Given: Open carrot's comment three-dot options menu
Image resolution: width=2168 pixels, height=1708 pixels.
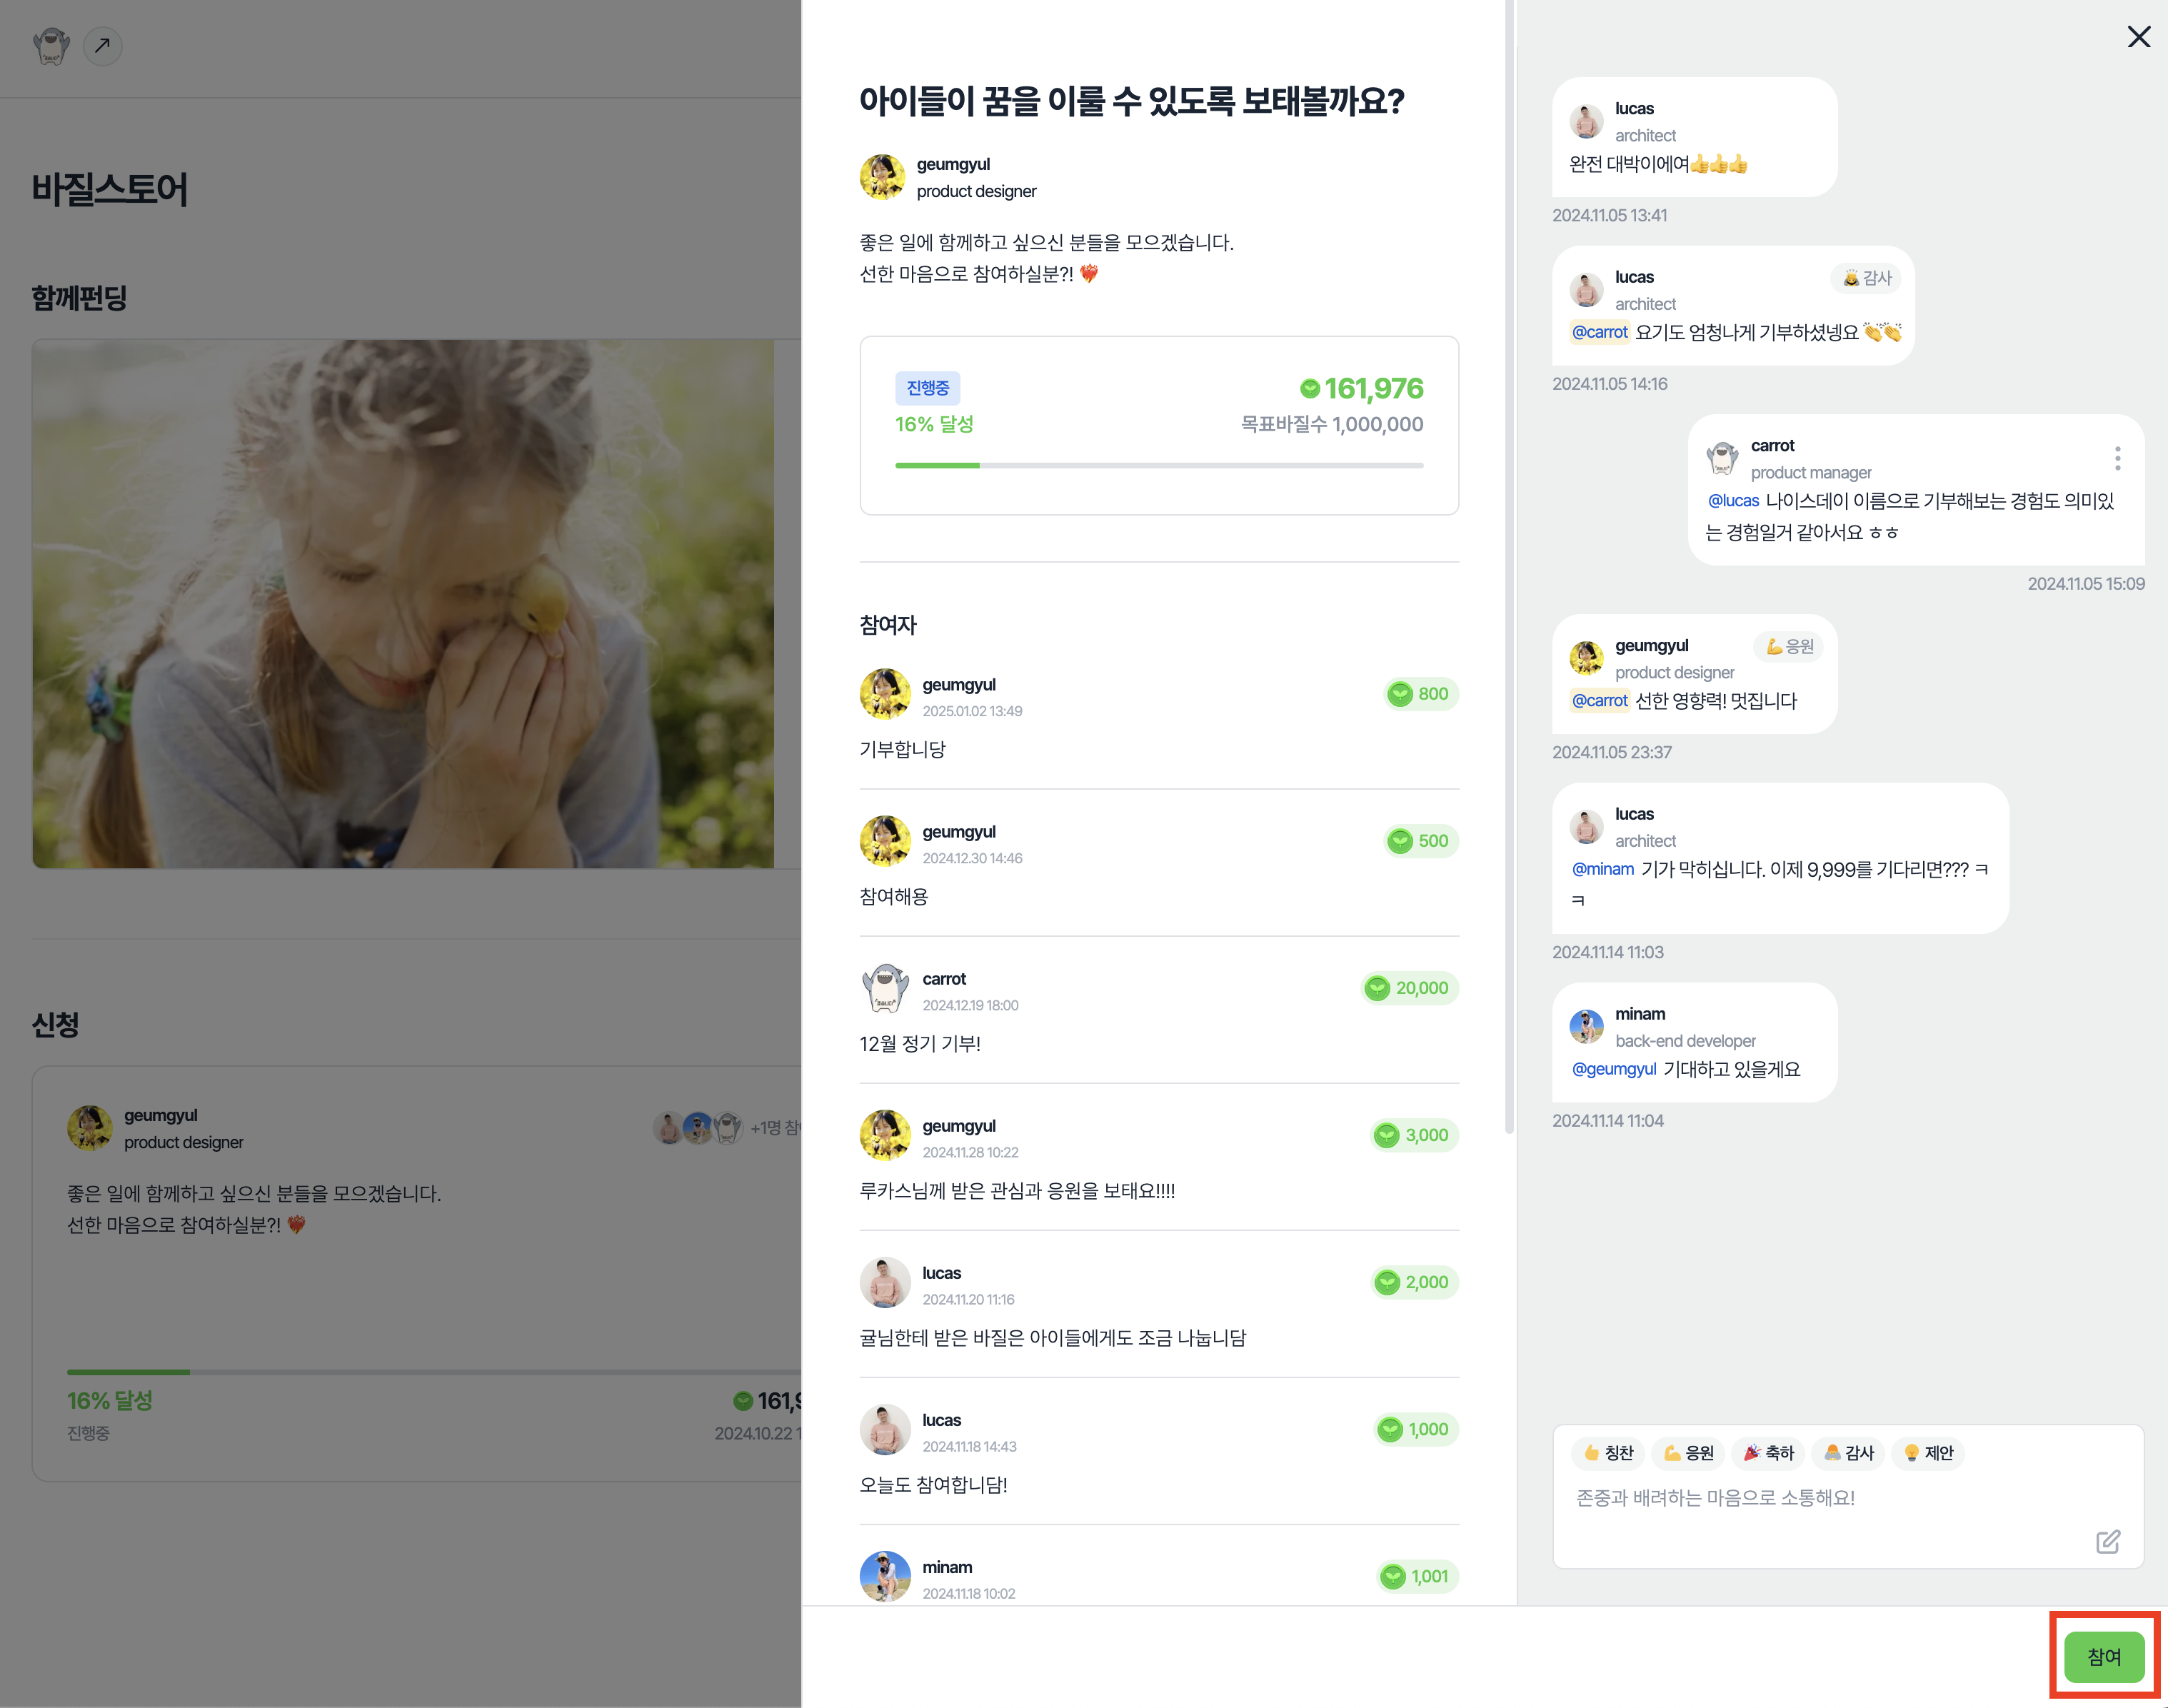Looking at the screenshot, I should [x=2117, y=458].
